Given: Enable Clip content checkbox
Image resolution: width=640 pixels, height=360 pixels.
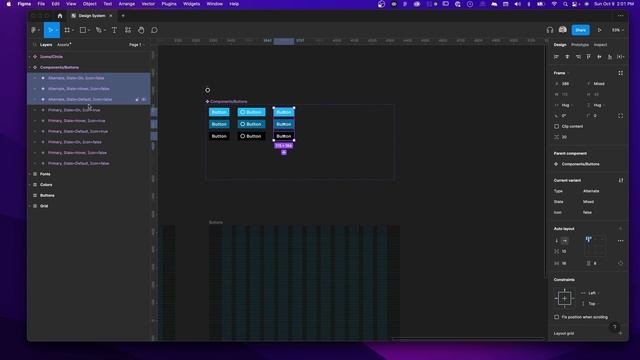Looking at the screenshot, I should coord(557,127).
